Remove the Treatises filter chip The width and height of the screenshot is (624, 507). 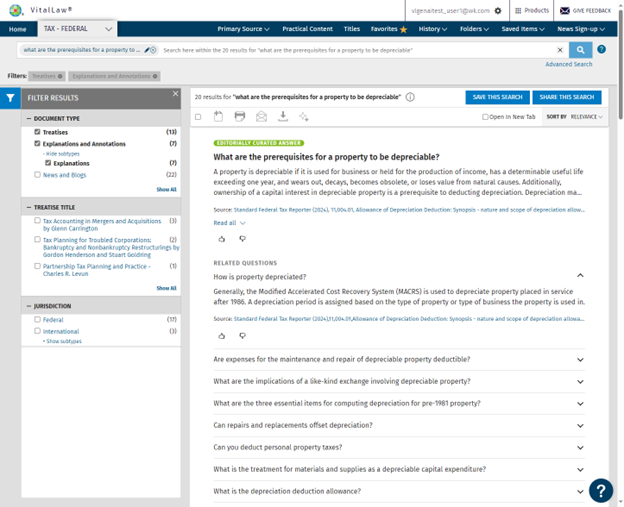[x=60, y=76]
